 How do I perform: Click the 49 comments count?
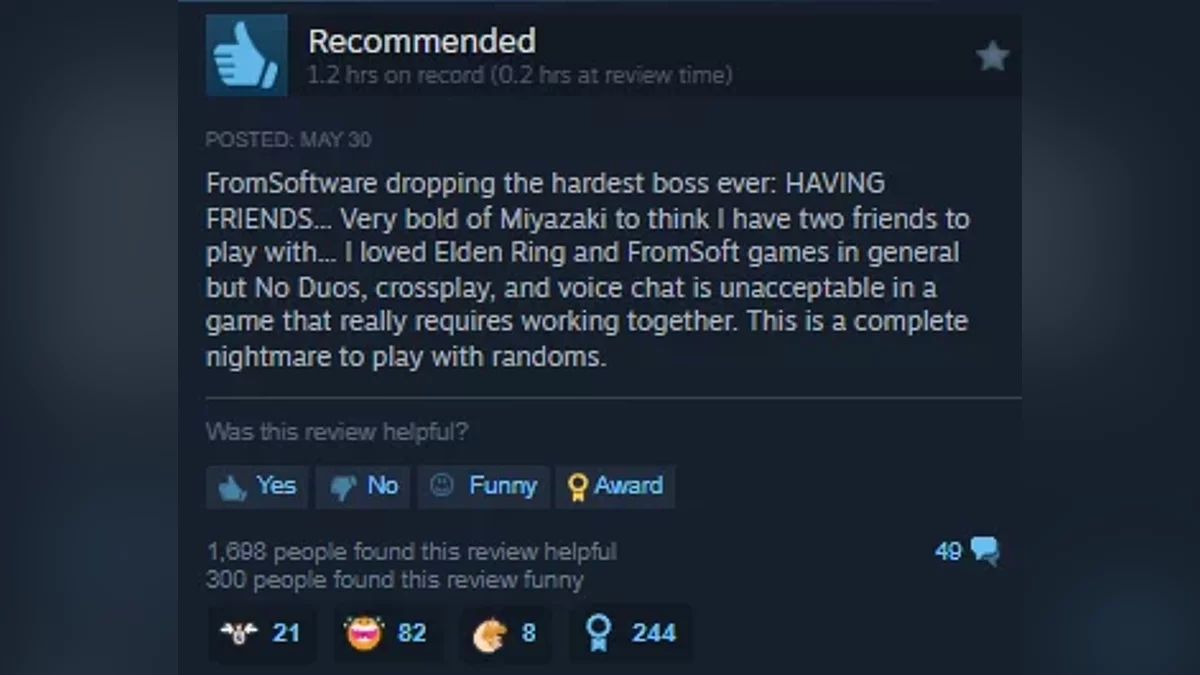point(949,551)
